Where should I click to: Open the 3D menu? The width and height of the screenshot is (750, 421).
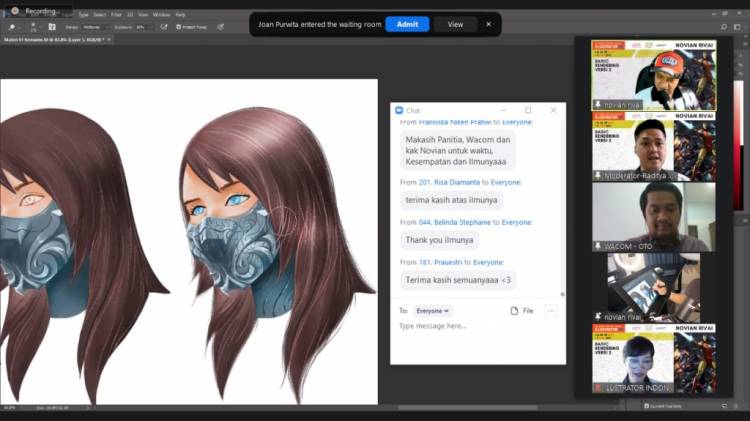(130, 15)
